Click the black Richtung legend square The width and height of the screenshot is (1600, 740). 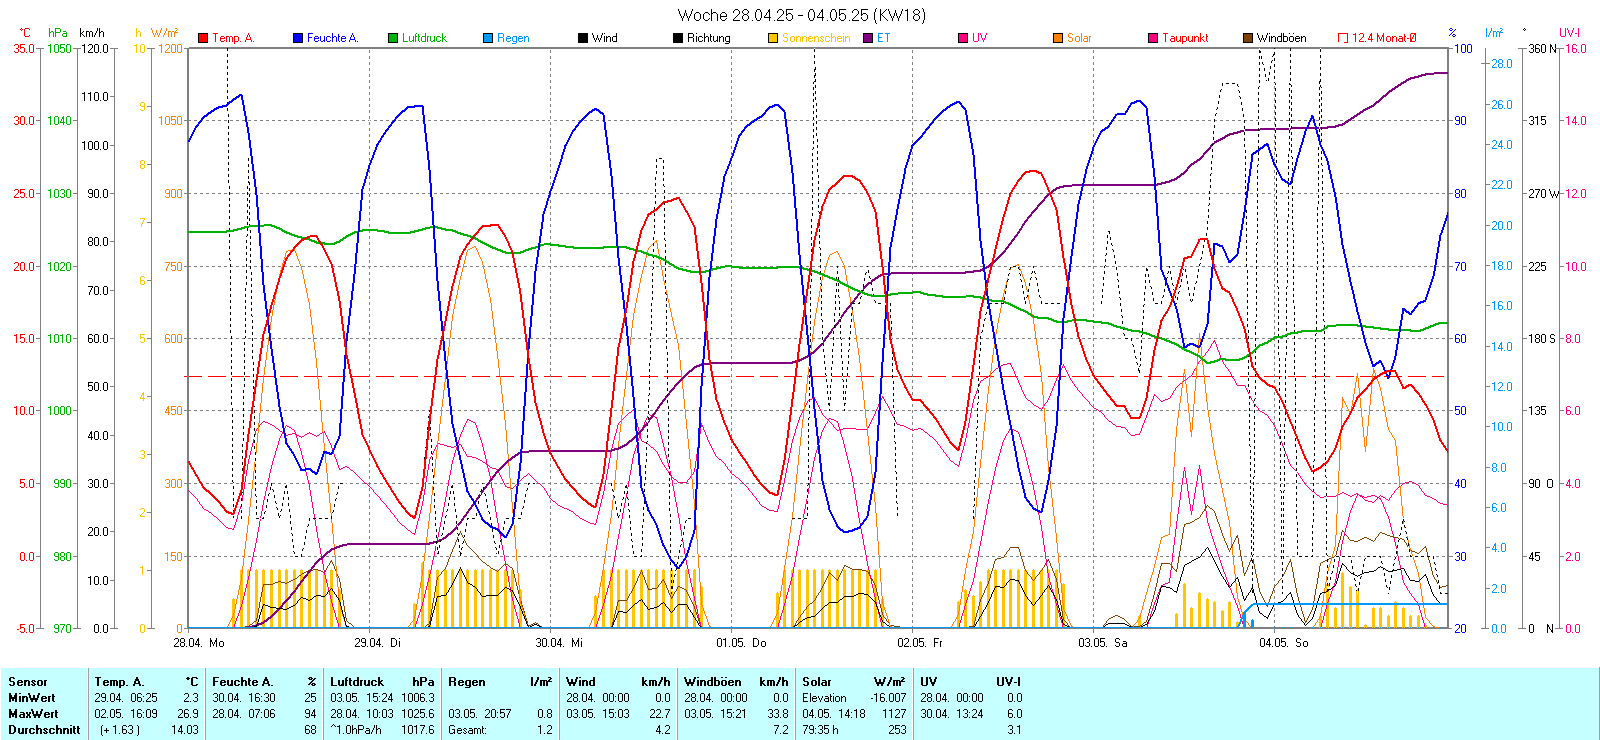click(x=678, y=38)
